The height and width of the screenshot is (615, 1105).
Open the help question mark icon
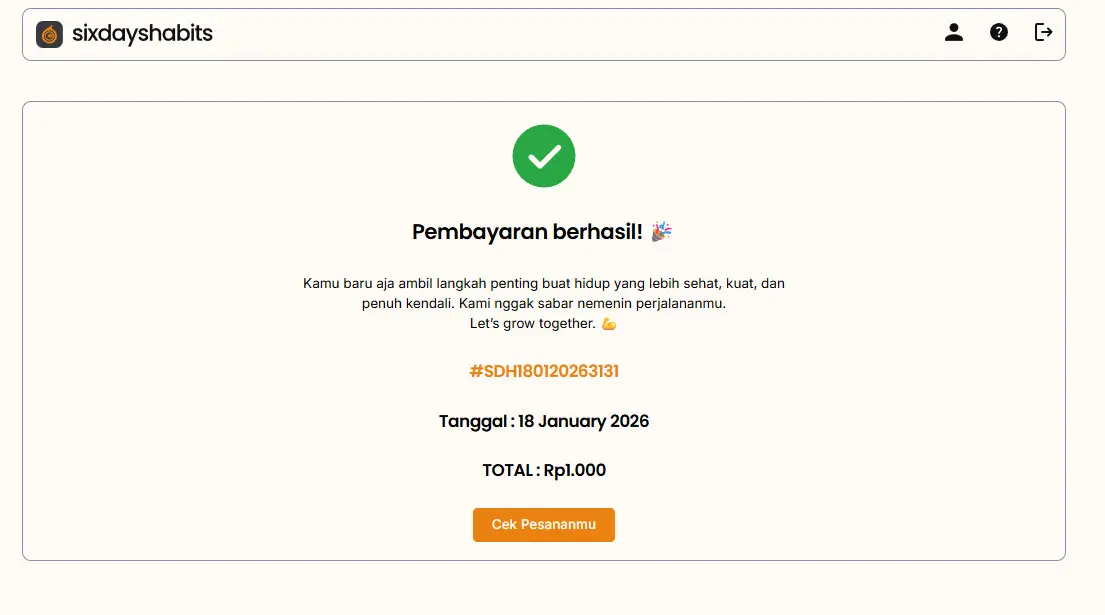(x=999, y=32)
